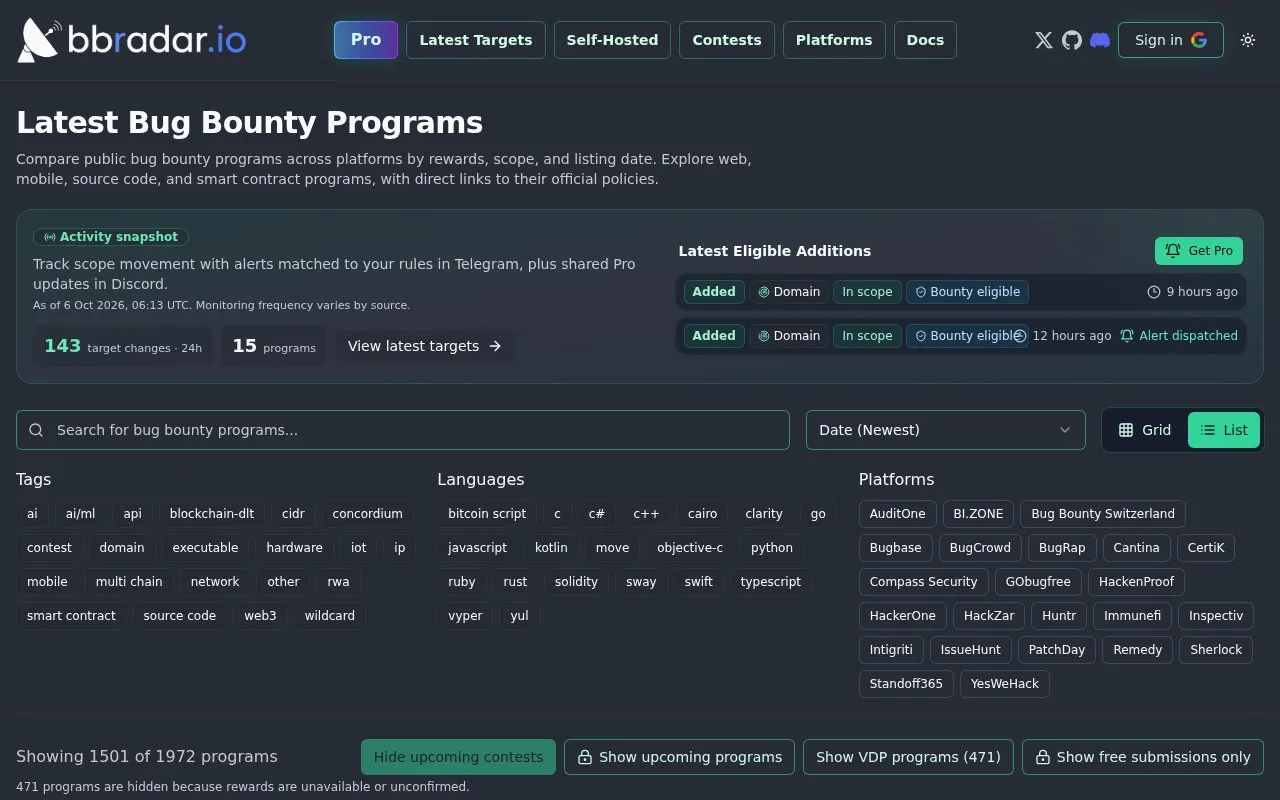1280x800 pixels.
Task: Switch to Grid view
Action: pos(1145,430)
